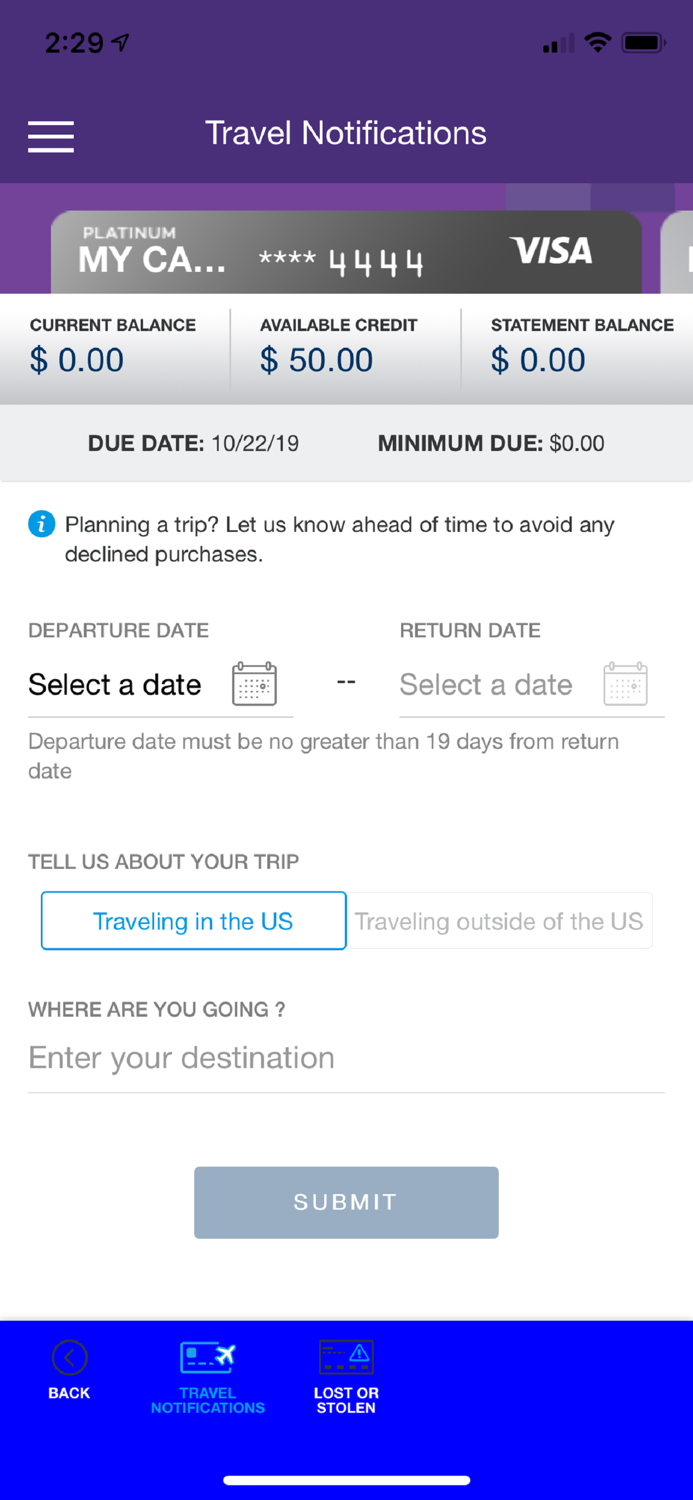Open the departure date calendar icon
The height and width of the screenshot is (1500, 693).
point(254,683)
